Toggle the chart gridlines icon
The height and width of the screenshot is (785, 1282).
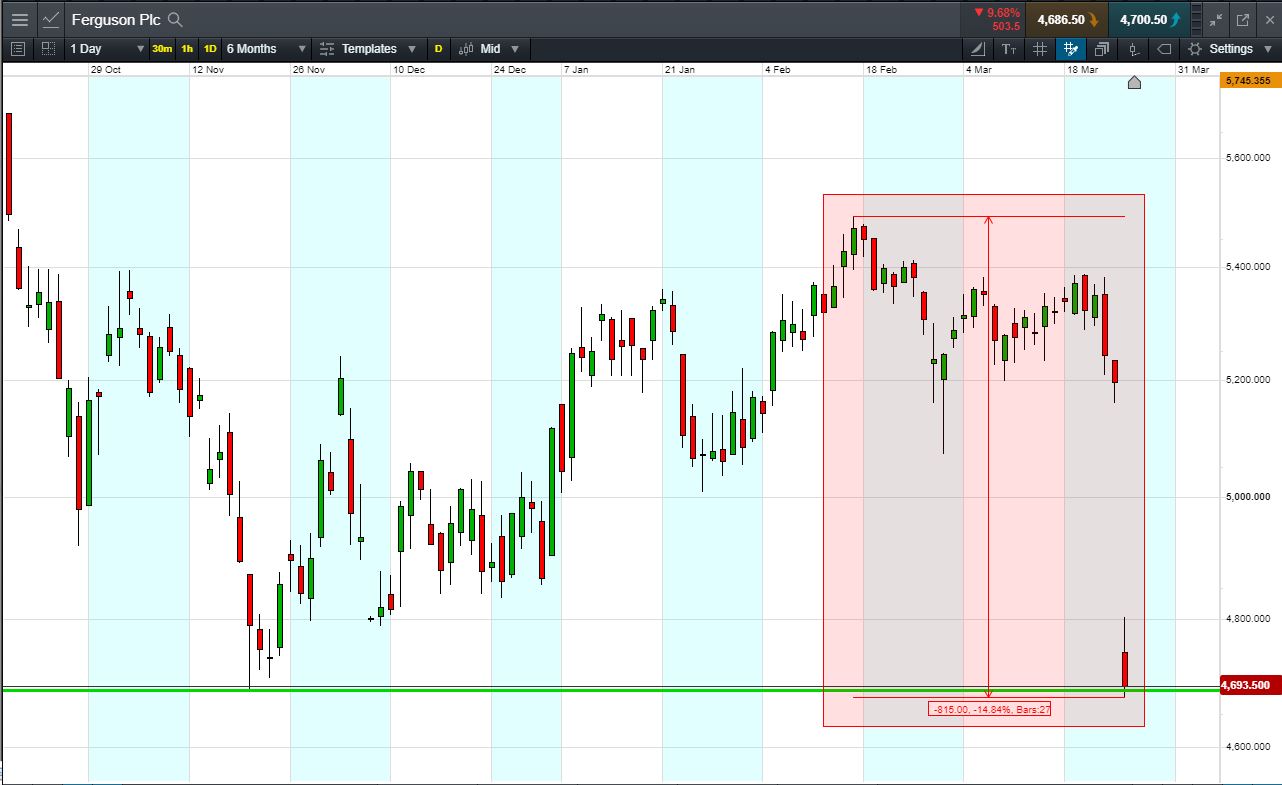coord(1040,48)
